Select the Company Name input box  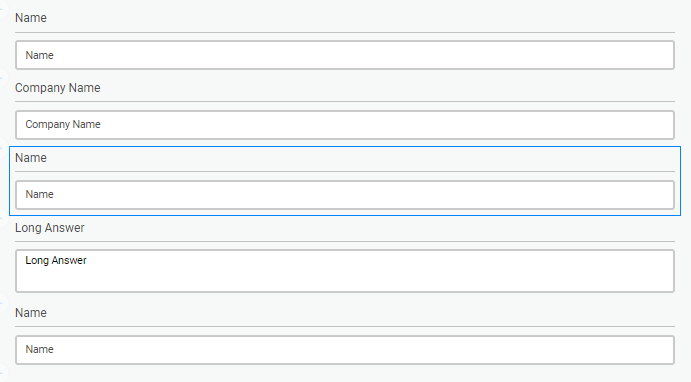[345, 125]
